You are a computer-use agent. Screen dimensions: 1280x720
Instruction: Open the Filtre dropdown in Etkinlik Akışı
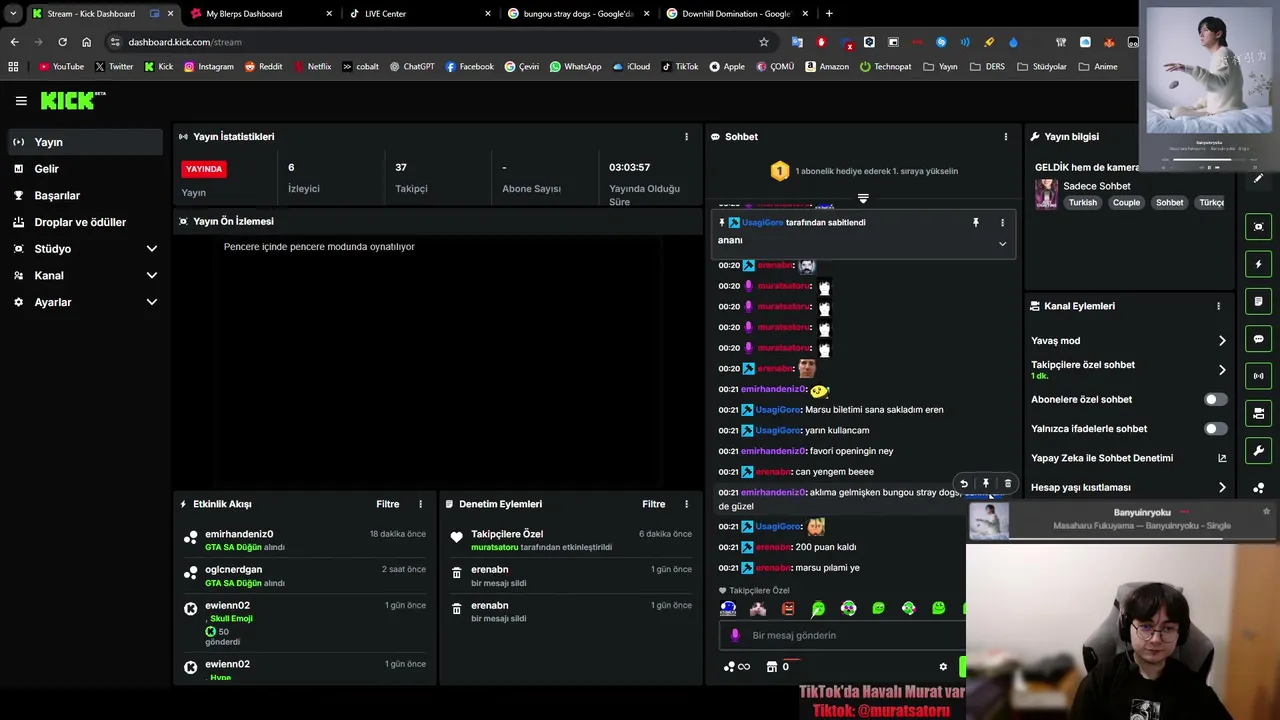pyautogui.click(x=388, y=504)
